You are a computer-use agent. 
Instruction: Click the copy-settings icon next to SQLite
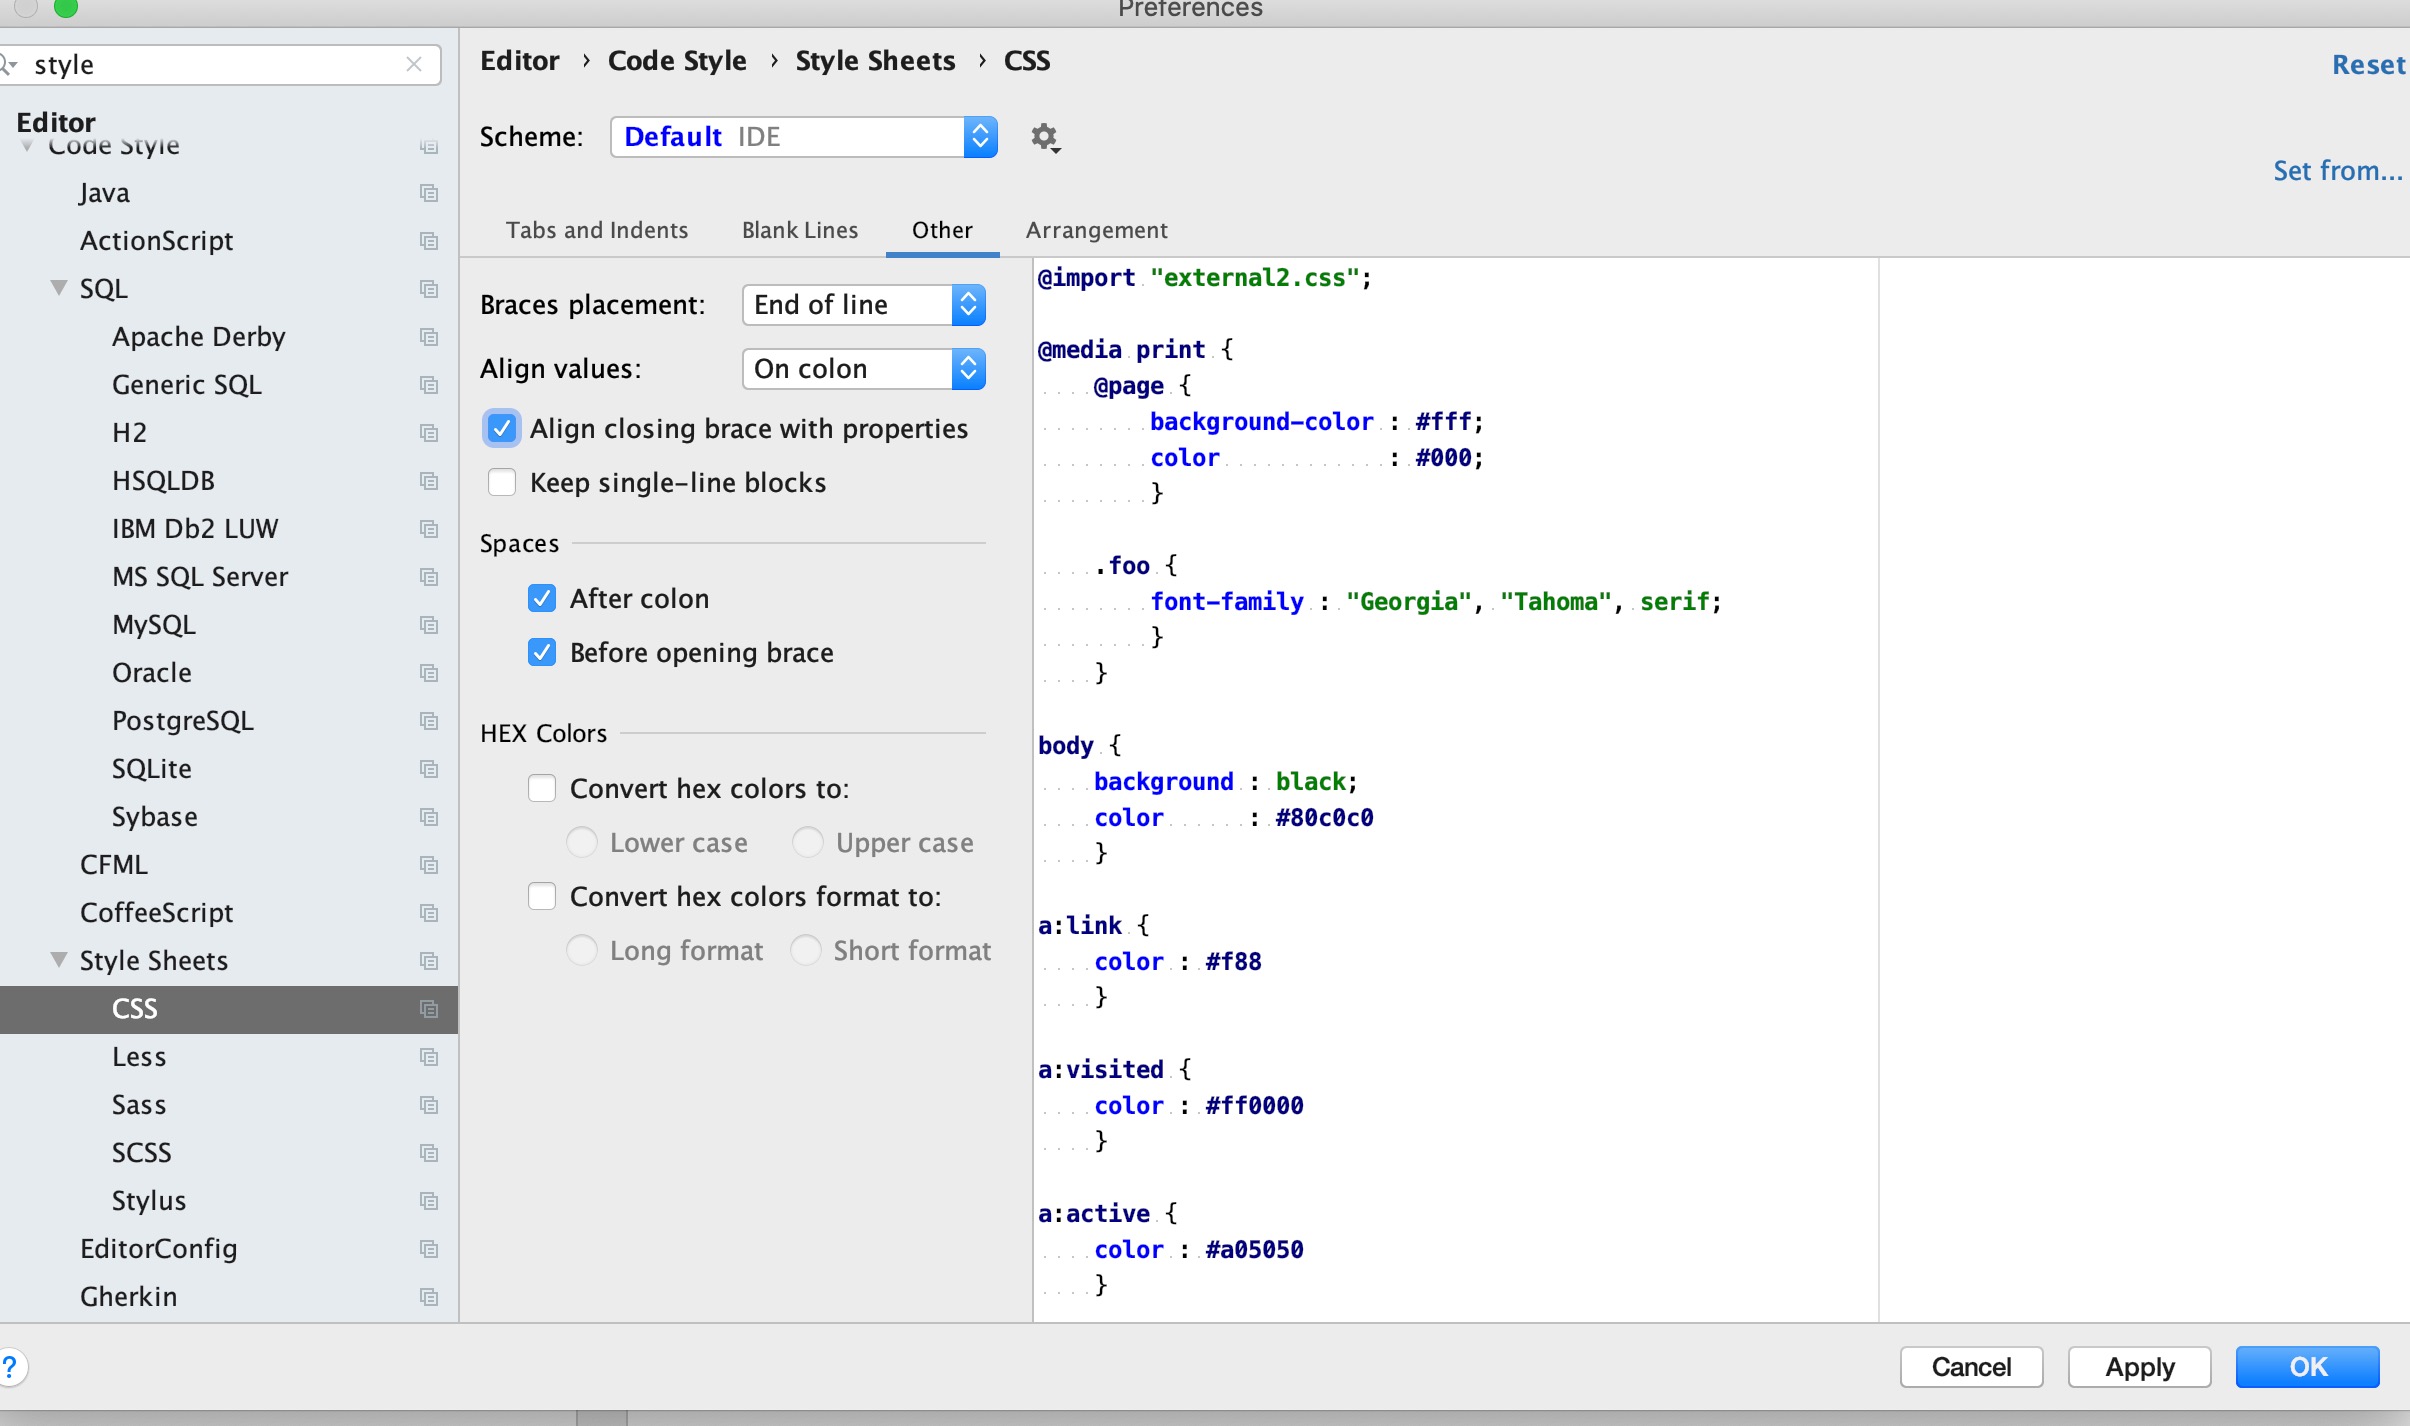tap(429, 769)
